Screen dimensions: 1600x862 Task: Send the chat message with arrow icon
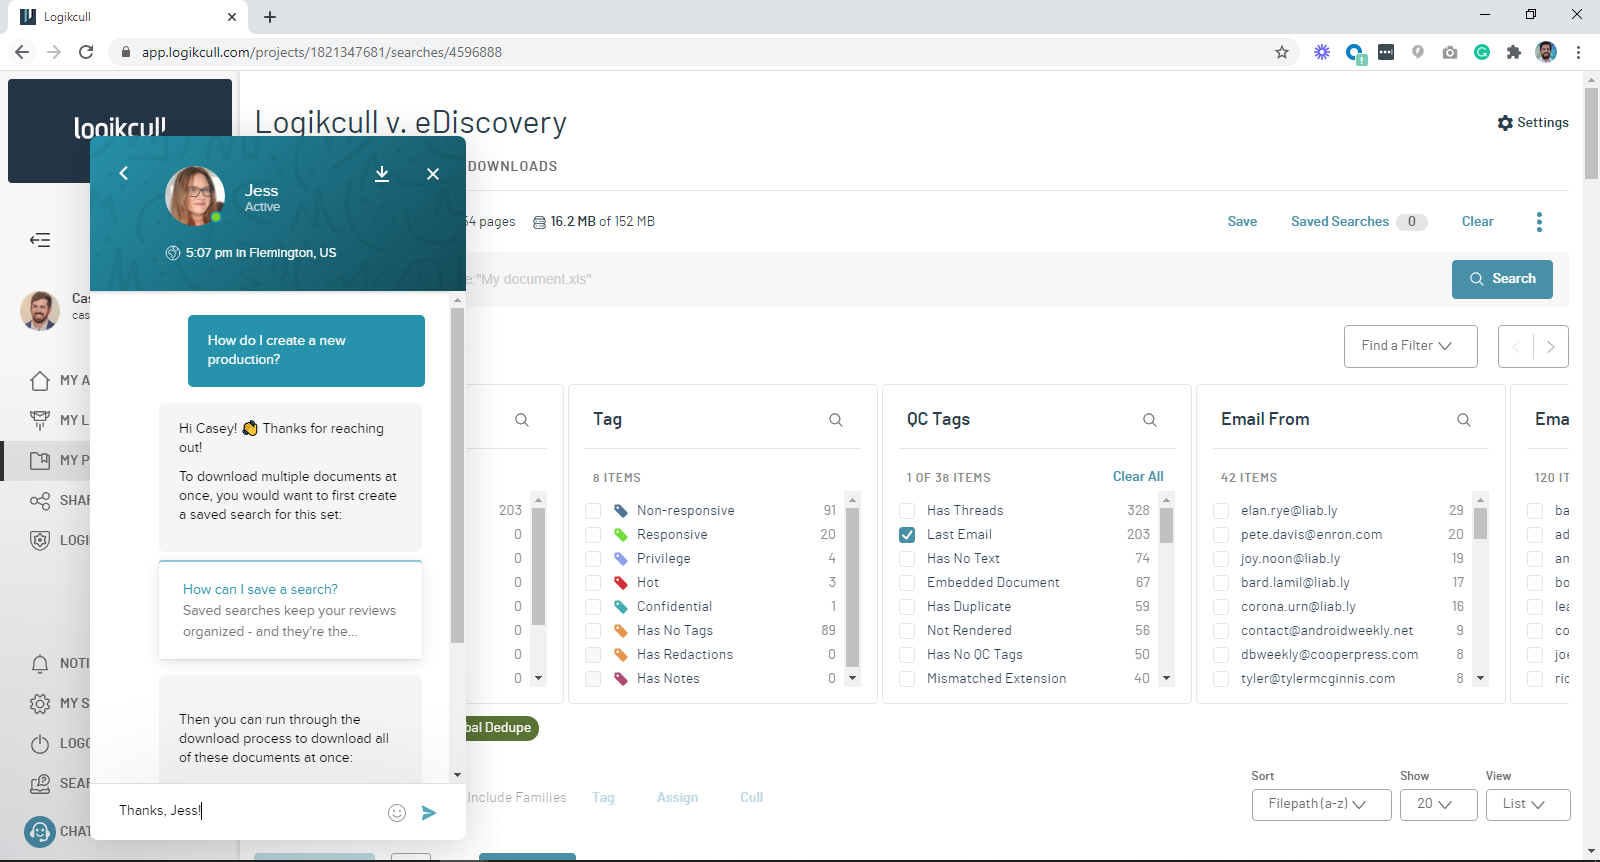[429, 813]
